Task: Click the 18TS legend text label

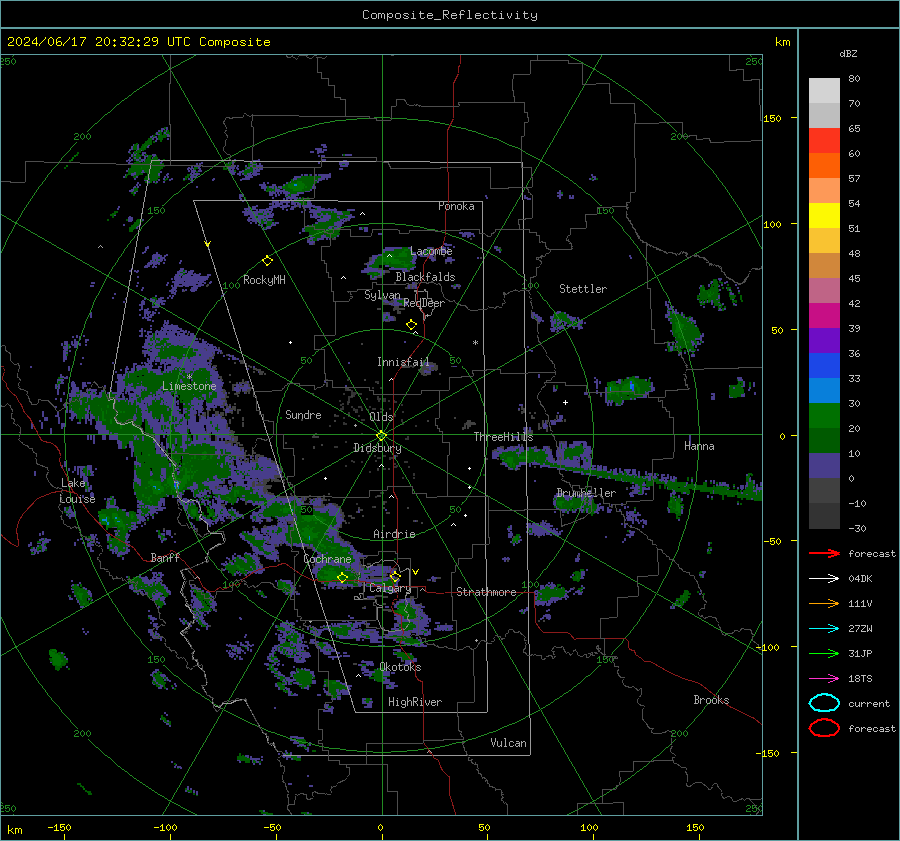Action: tap(860, 679)
